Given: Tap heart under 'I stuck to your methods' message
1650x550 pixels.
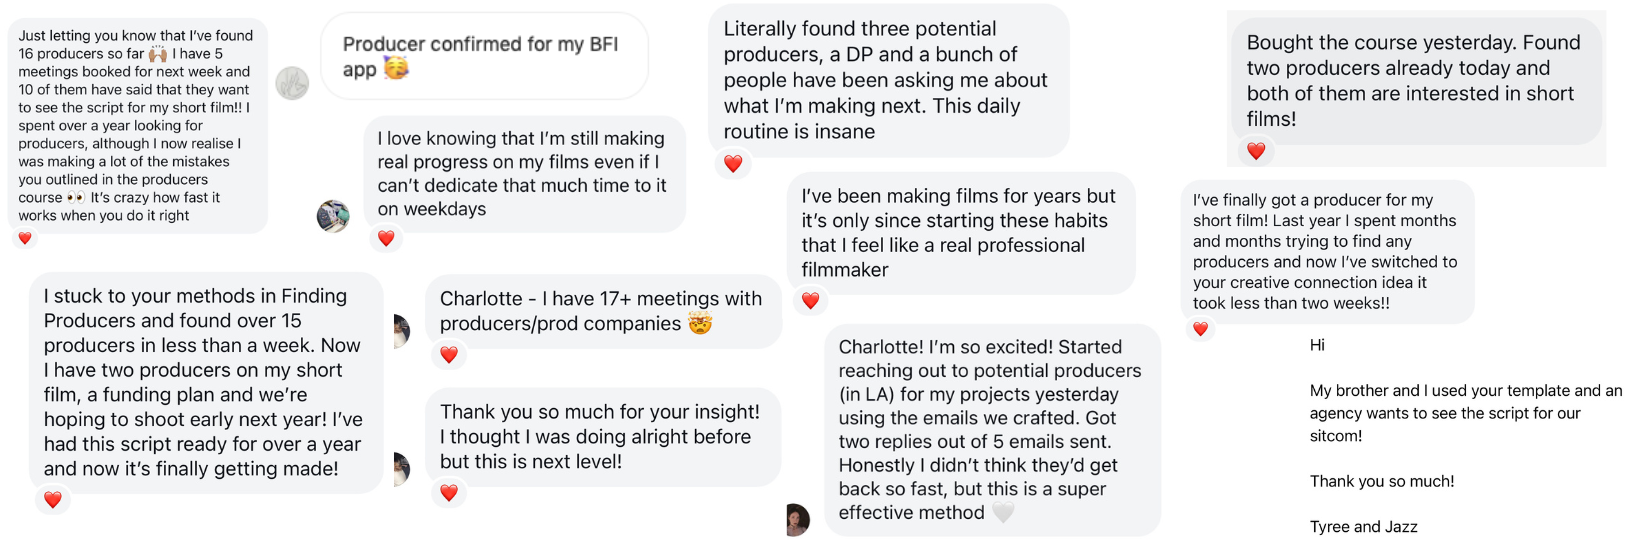Looking at the screenshot, I should click(x=53, y=499).
